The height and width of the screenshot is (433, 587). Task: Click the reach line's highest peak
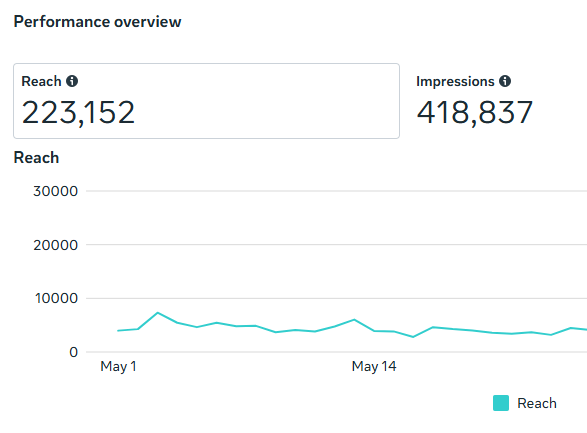tap(158, 312)
